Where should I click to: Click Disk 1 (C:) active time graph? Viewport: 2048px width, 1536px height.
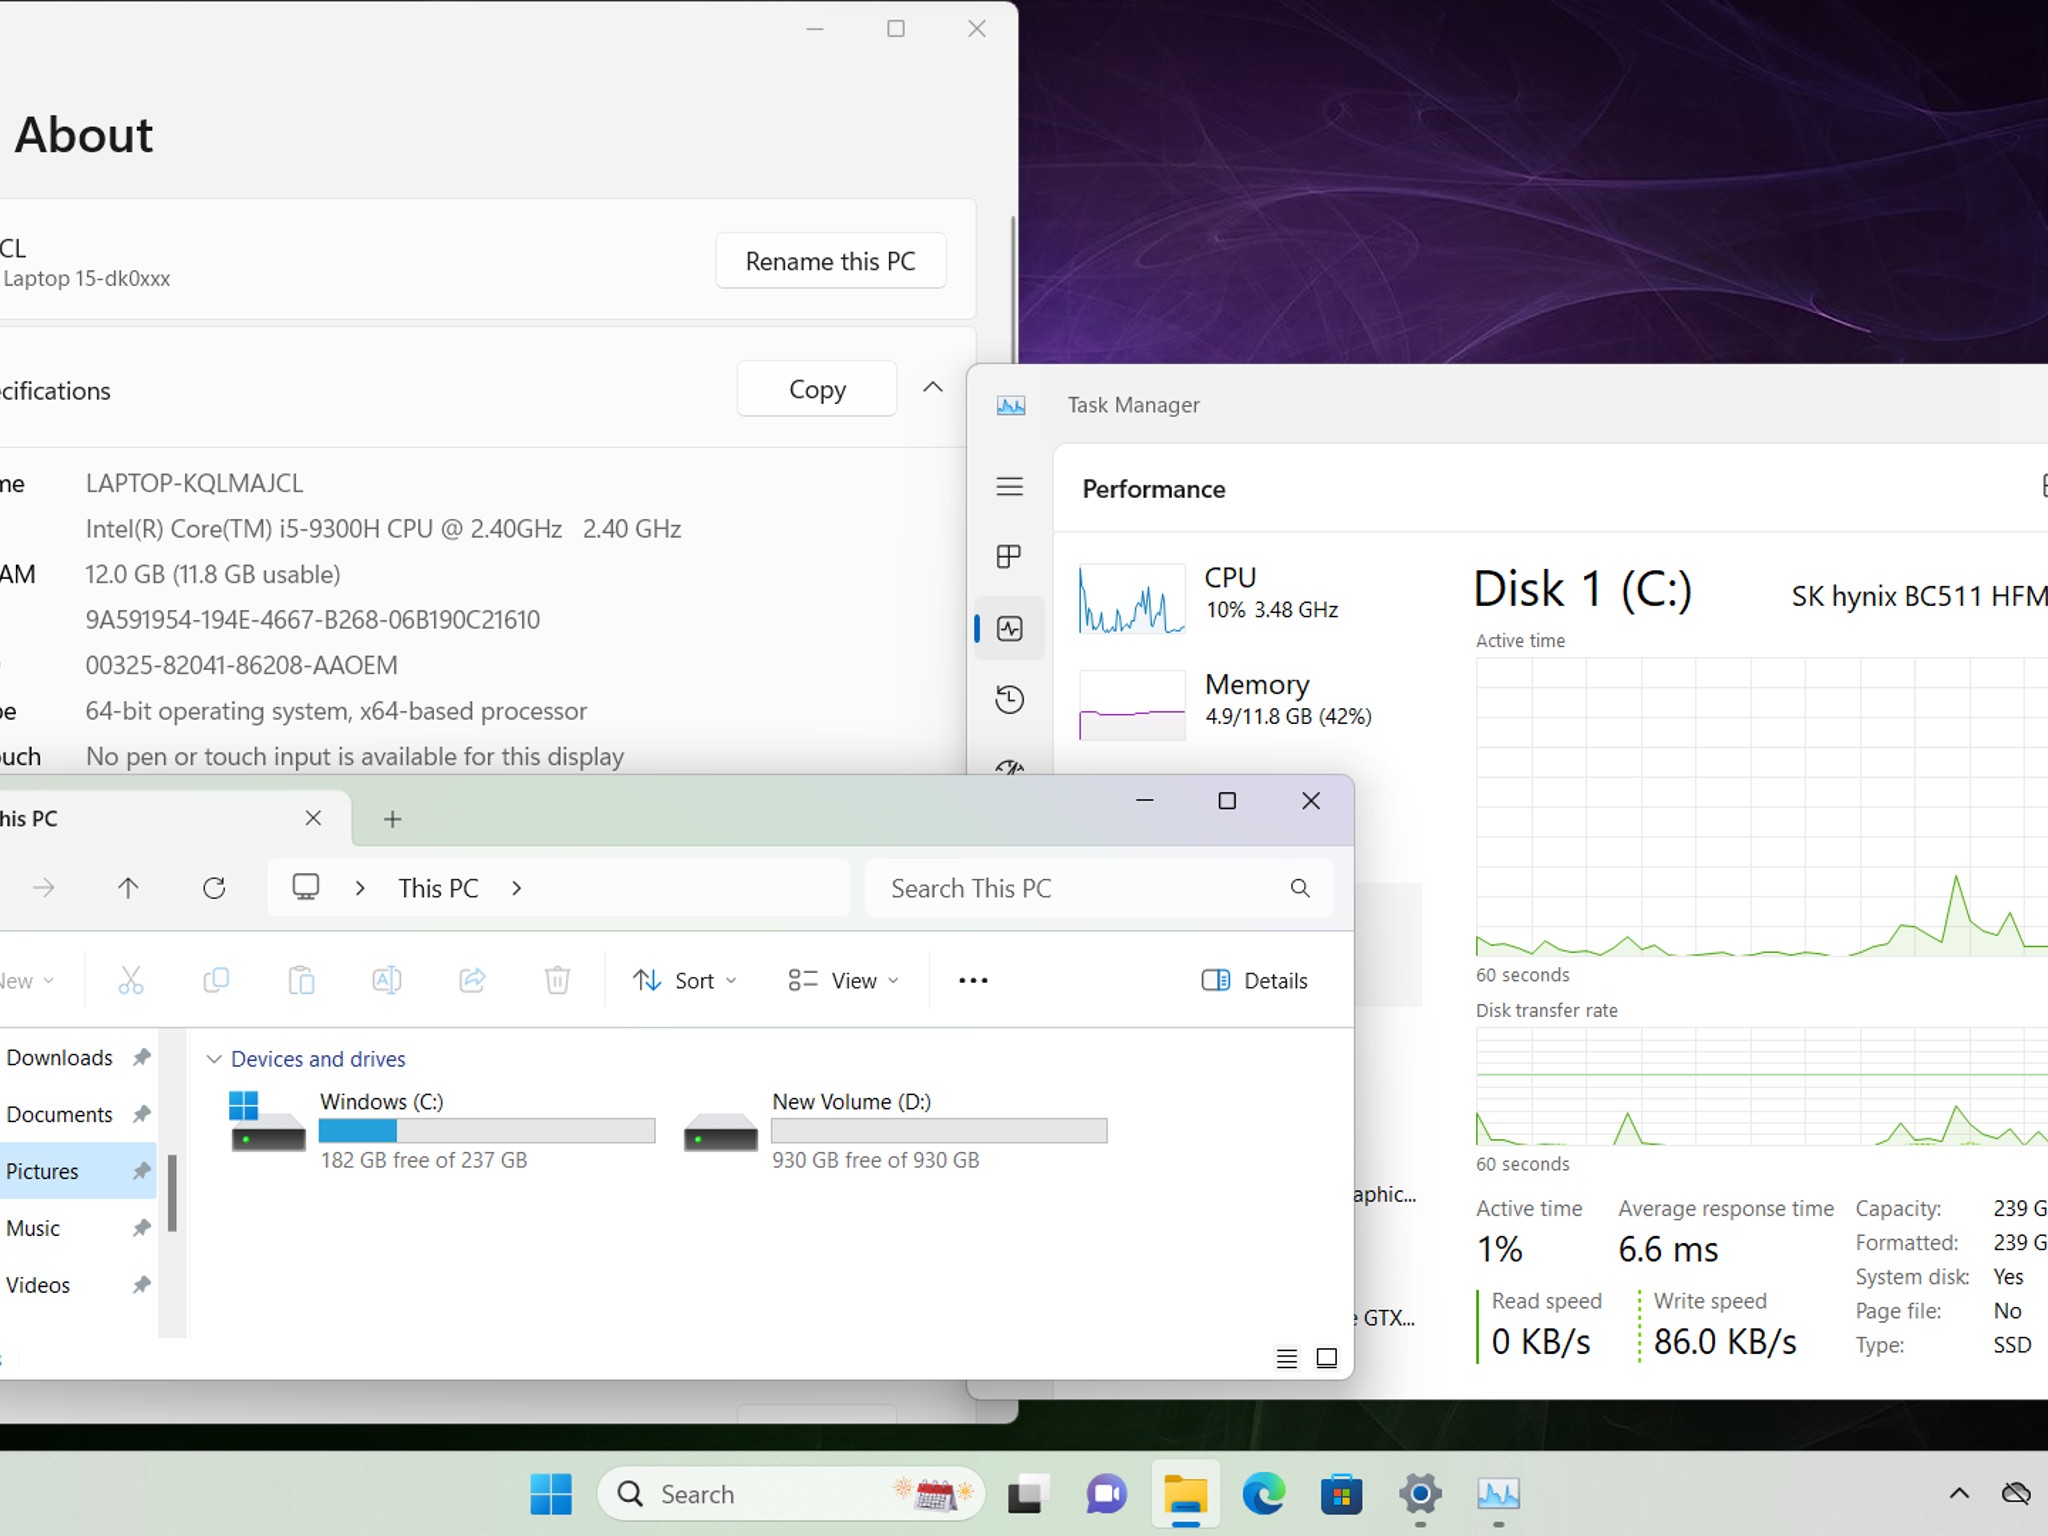point(1762,807)
